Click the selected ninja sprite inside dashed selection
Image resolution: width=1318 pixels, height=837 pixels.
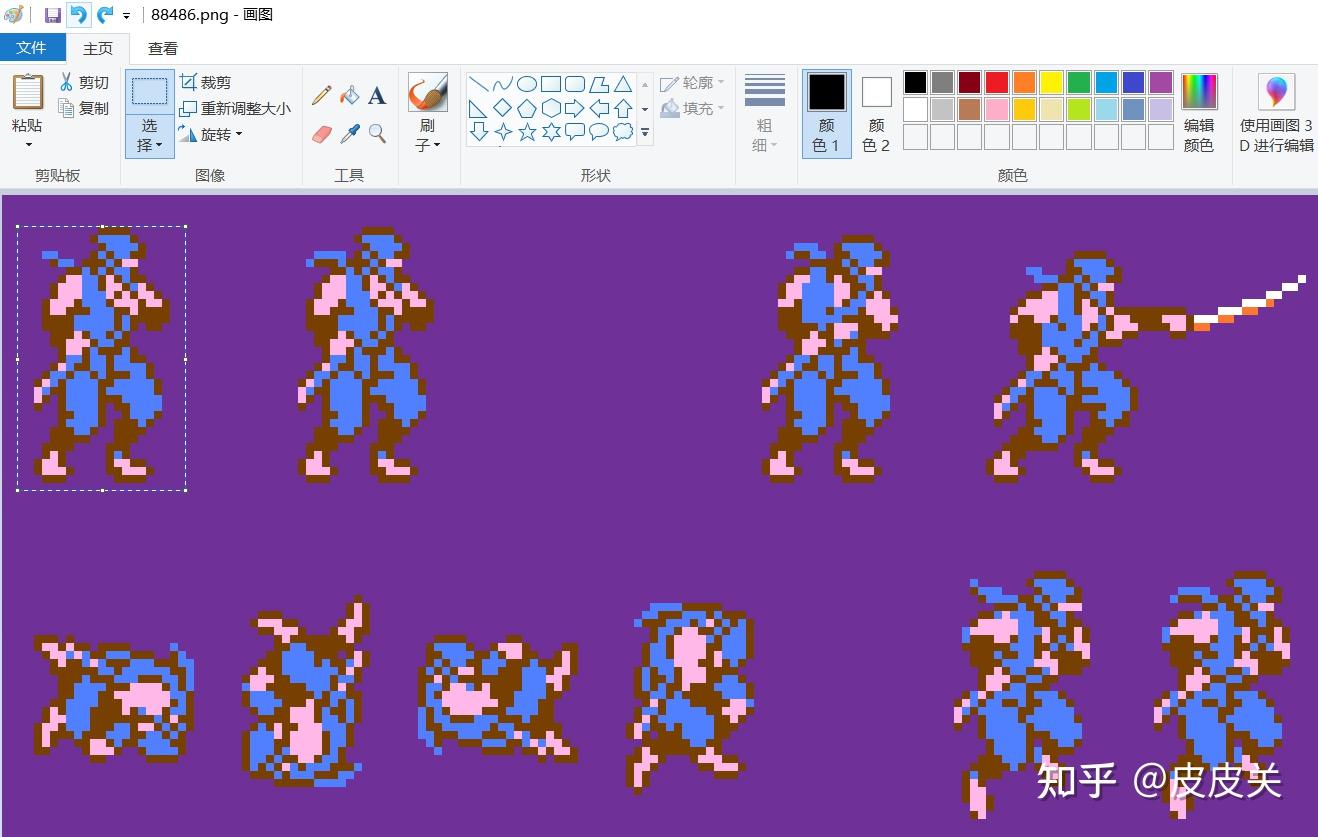pyautogui.click(x=101, y=355)
